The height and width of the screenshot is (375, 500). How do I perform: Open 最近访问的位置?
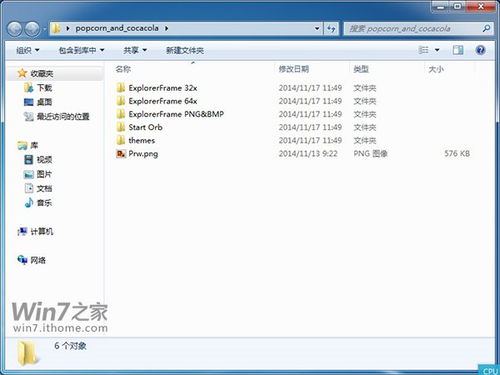(x=63, y=116)
